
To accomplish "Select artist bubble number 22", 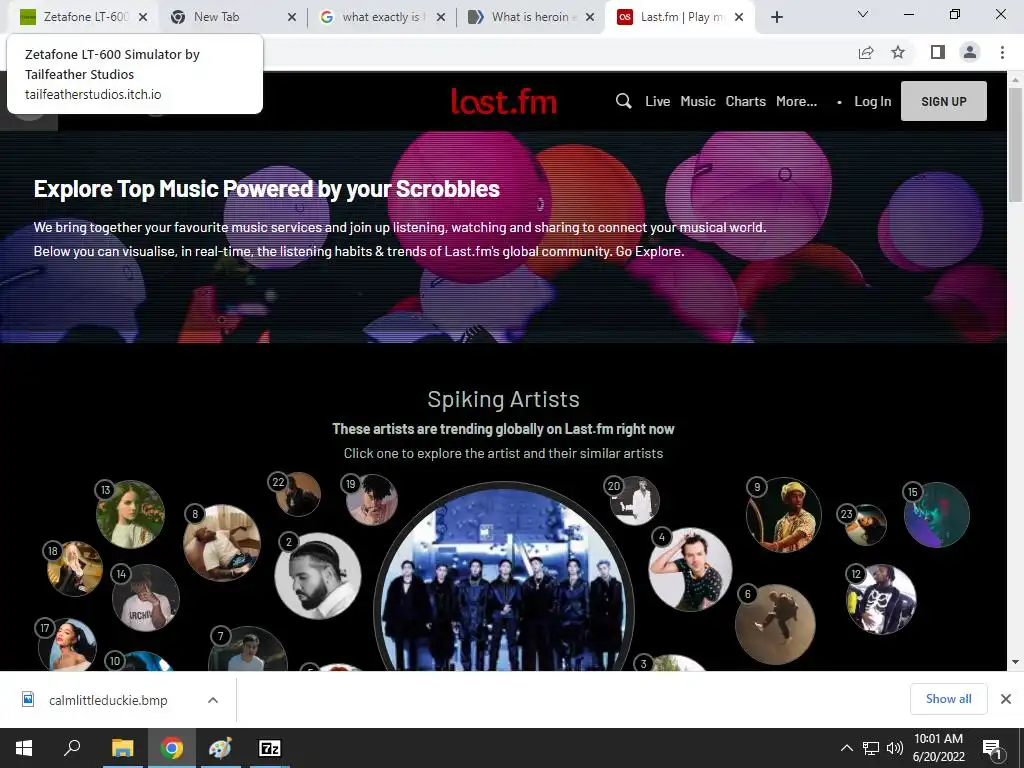I will [x=298, y=494].
